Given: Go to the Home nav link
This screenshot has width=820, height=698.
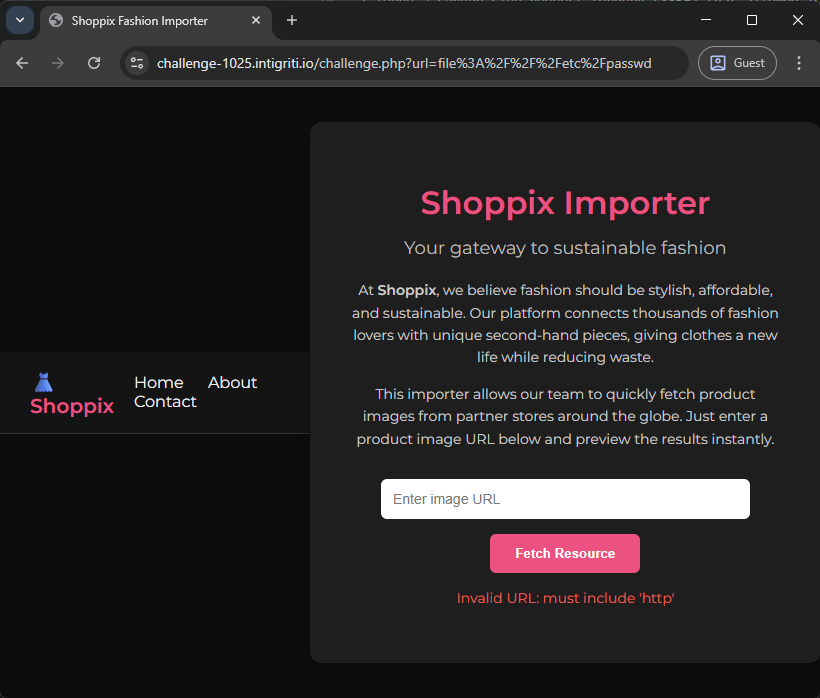Looking at the screenshot, I should [x=158, y=383].
